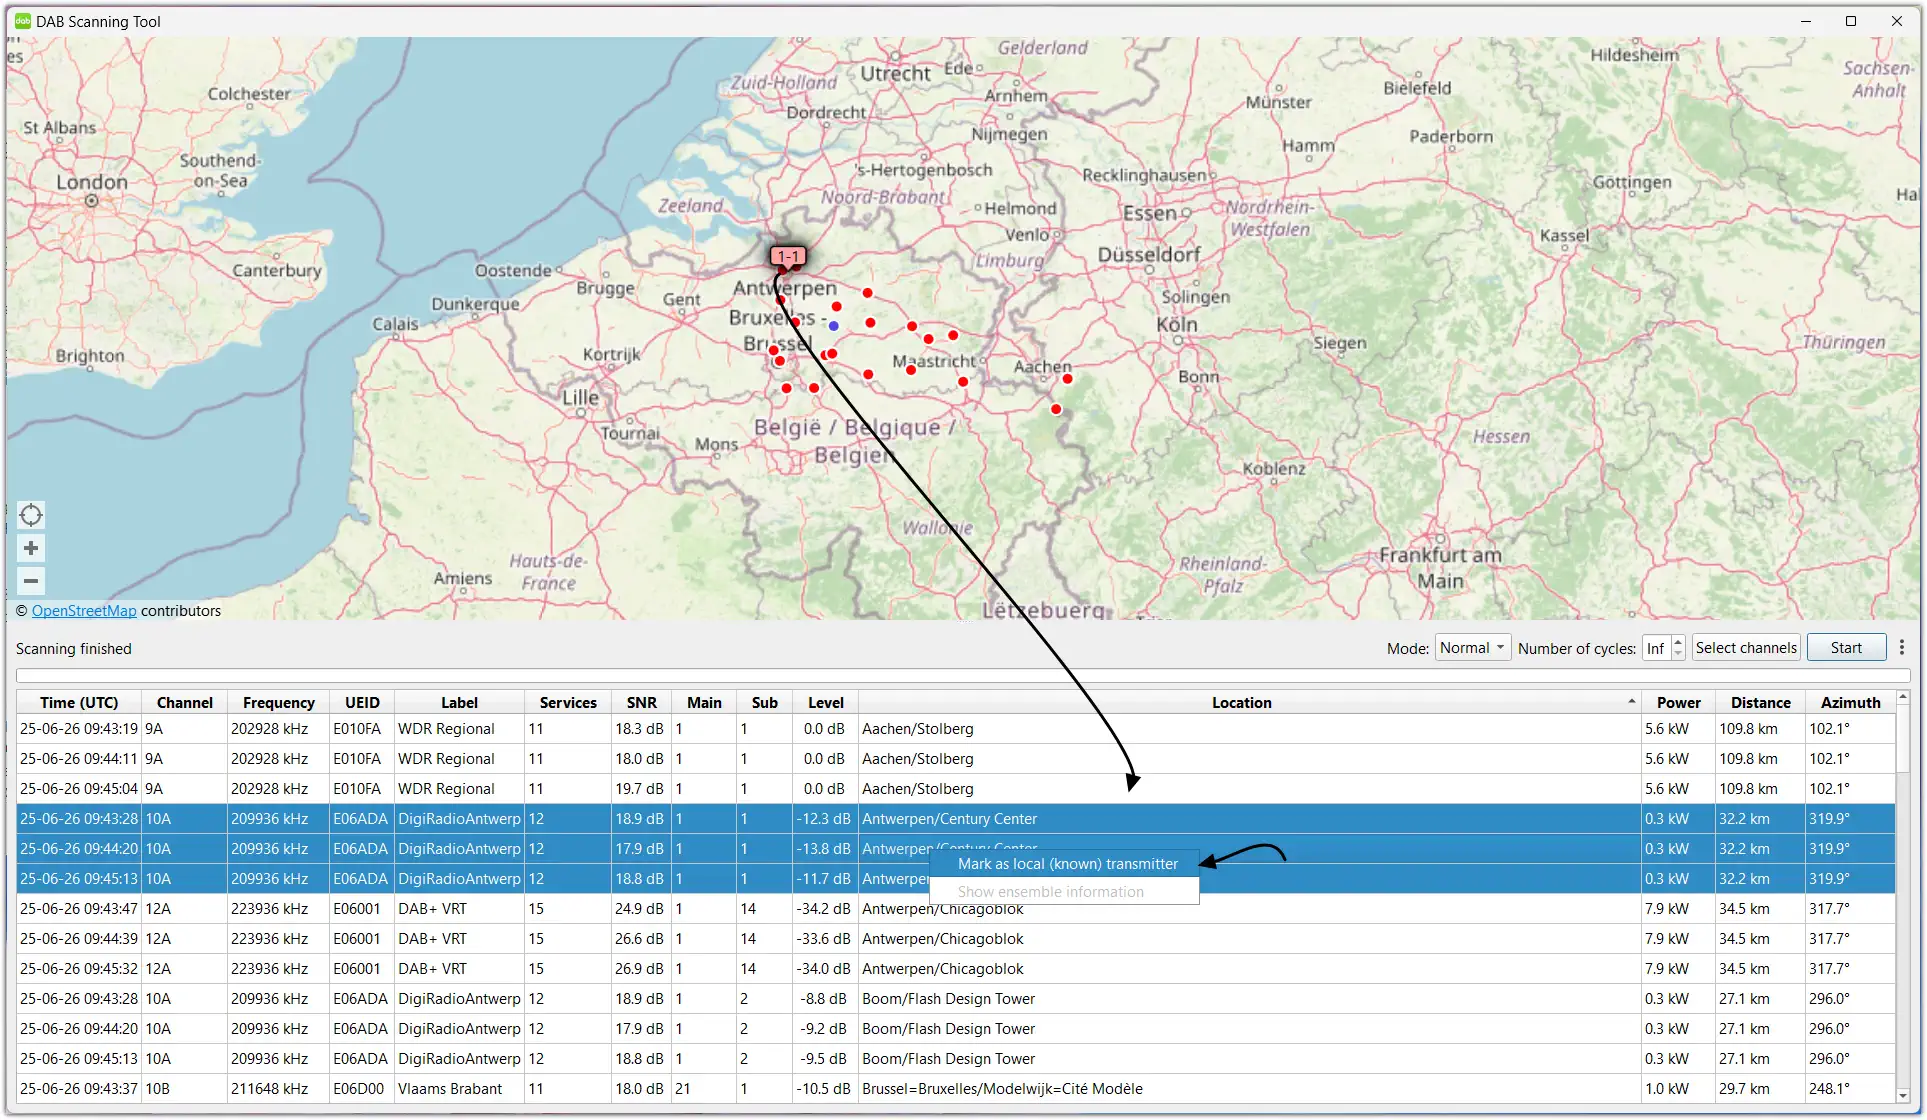Screen dimensions: 1927x1120
Task: Click the table scrollbar down arrow
Action: click(x=1903, y=1095)
